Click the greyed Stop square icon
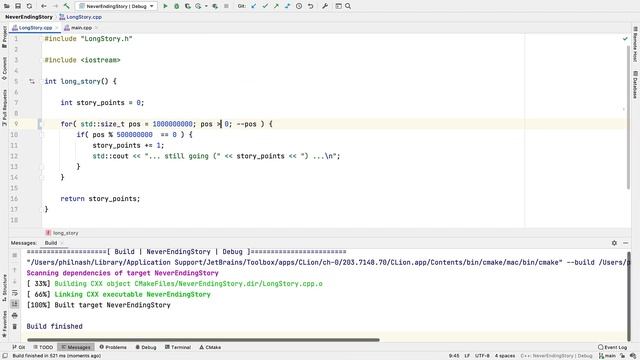This screenshot has width=640, height=360. pos(226,6)
